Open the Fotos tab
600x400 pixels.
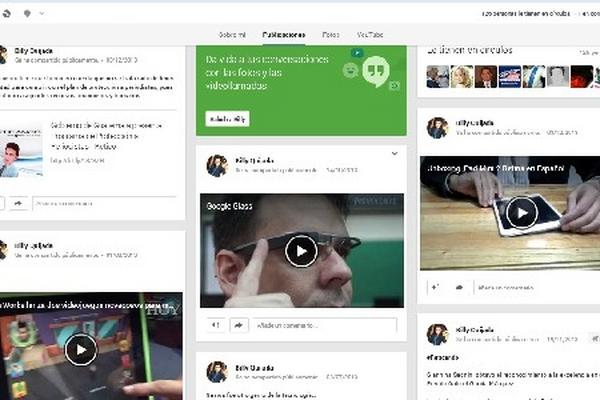[330, 33]
